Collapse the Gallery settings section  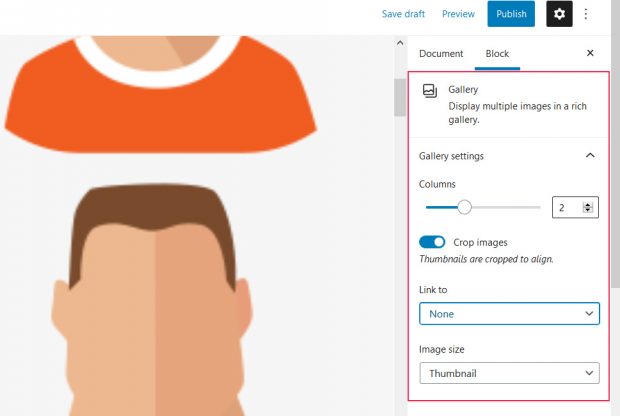tap(590, 156)
